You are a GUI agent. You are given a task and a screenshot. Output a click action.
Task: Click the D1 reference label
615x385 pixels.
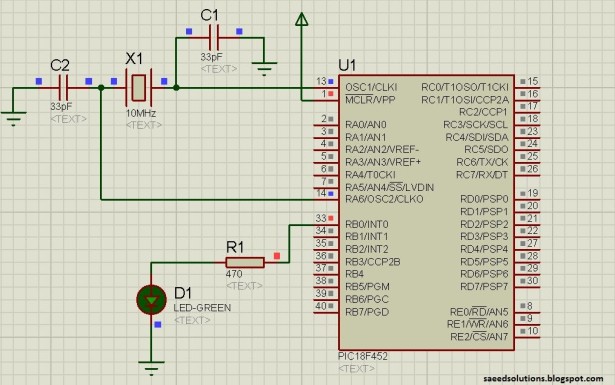pos(183,293)
